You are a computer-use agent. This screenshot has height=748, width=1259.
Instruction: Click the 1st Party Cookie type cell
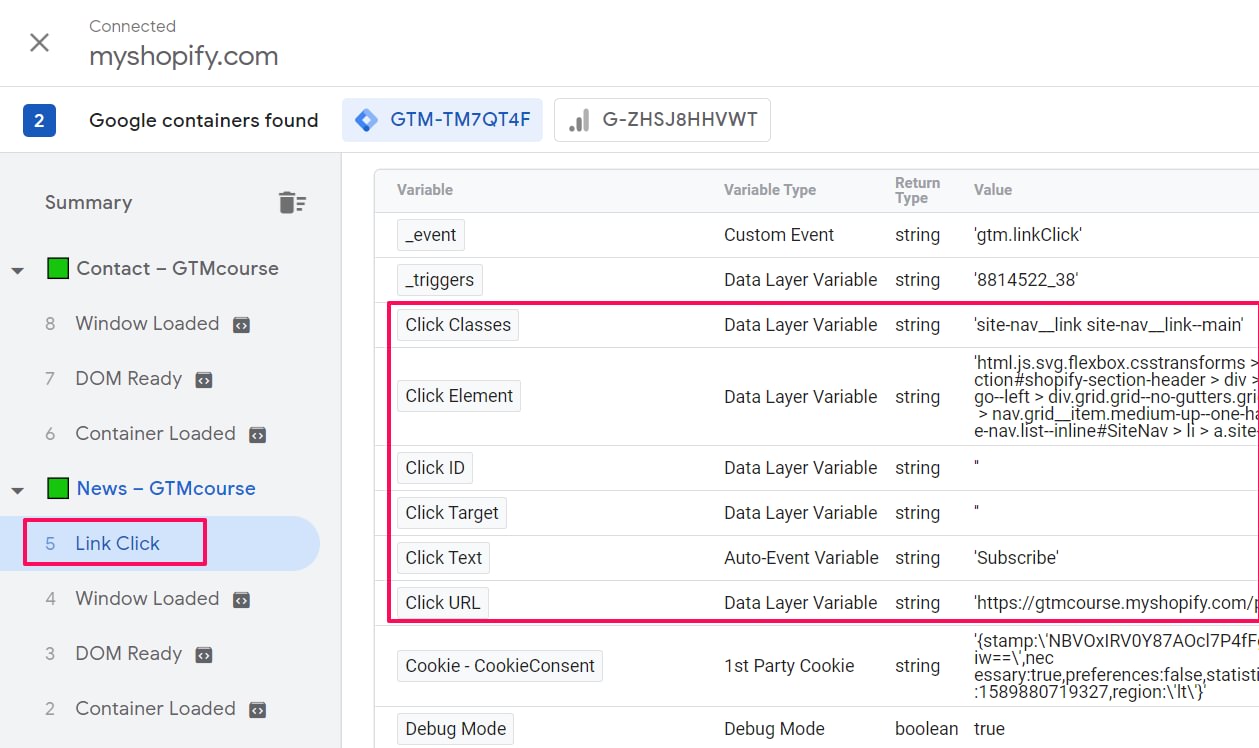tap(789, 666)
